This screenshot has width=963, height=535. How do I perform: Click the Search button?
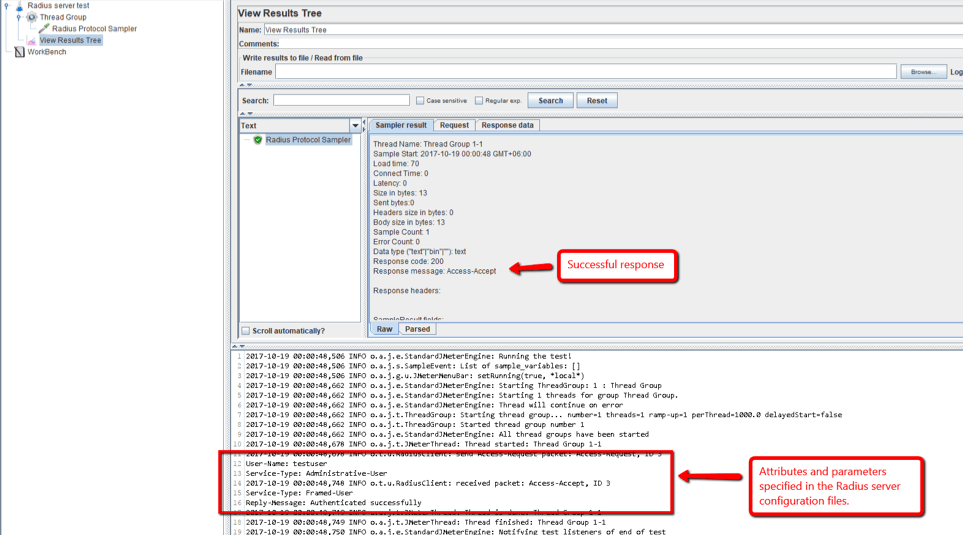coord(550,101)
